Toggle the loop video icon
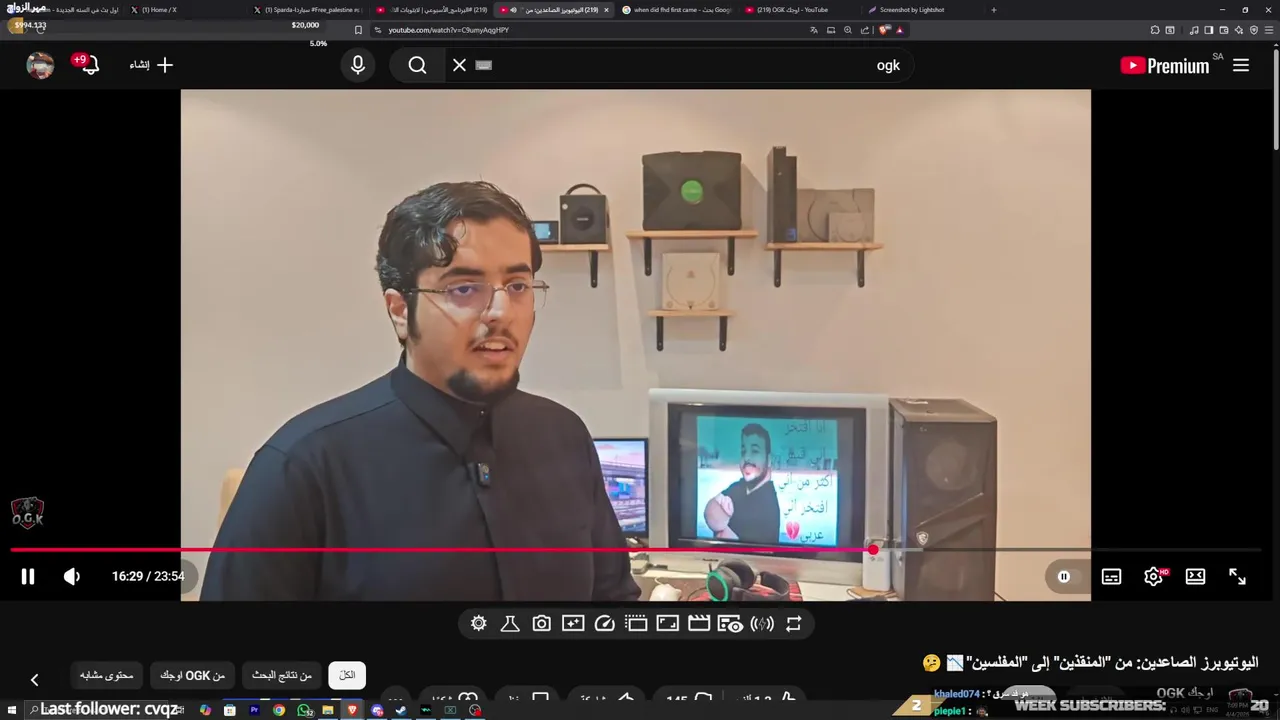 [x=794, y=624]
